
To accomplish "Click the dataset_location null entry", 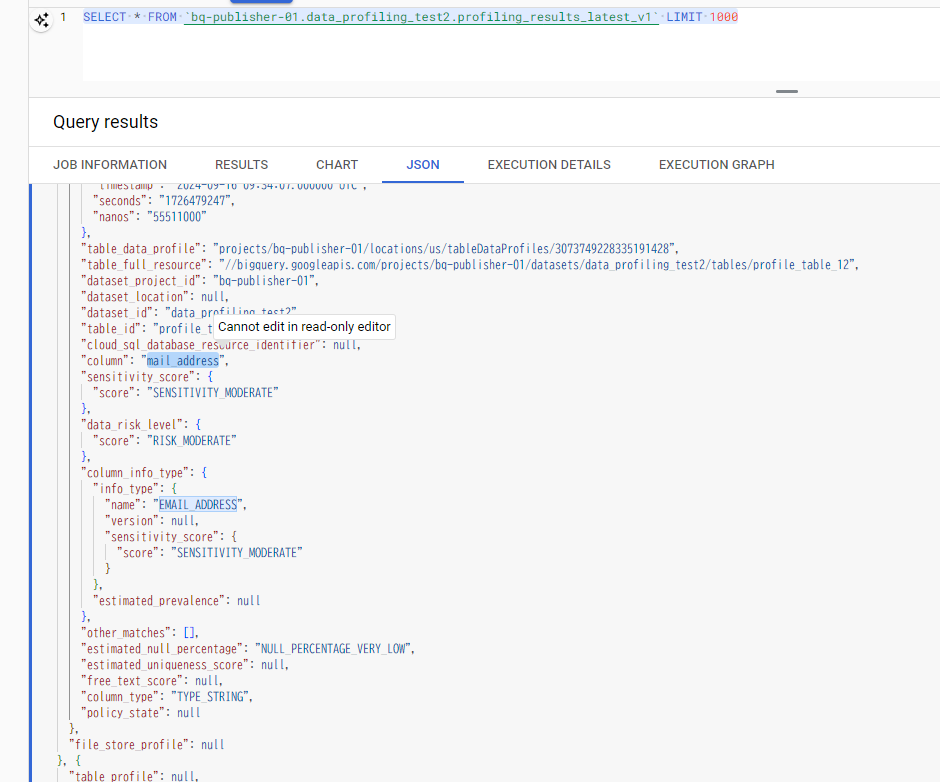I will [x=155, y=297].
